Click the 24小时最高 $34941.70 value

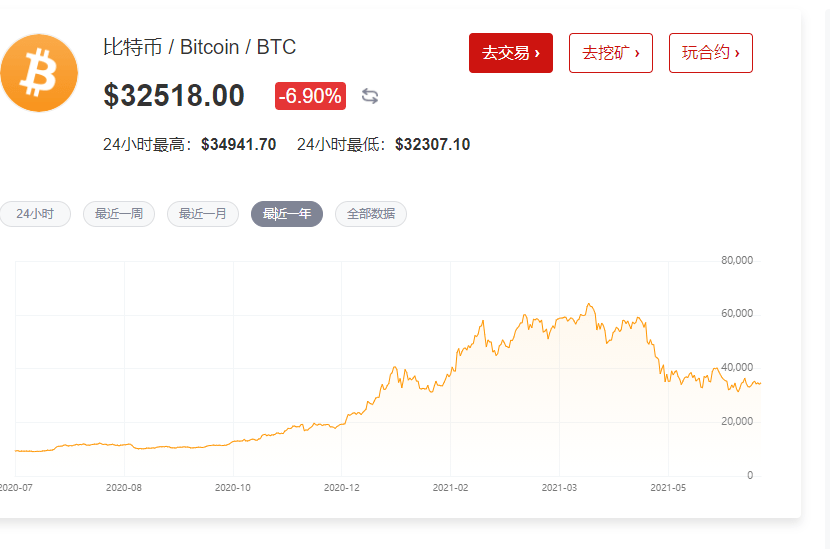239,144
